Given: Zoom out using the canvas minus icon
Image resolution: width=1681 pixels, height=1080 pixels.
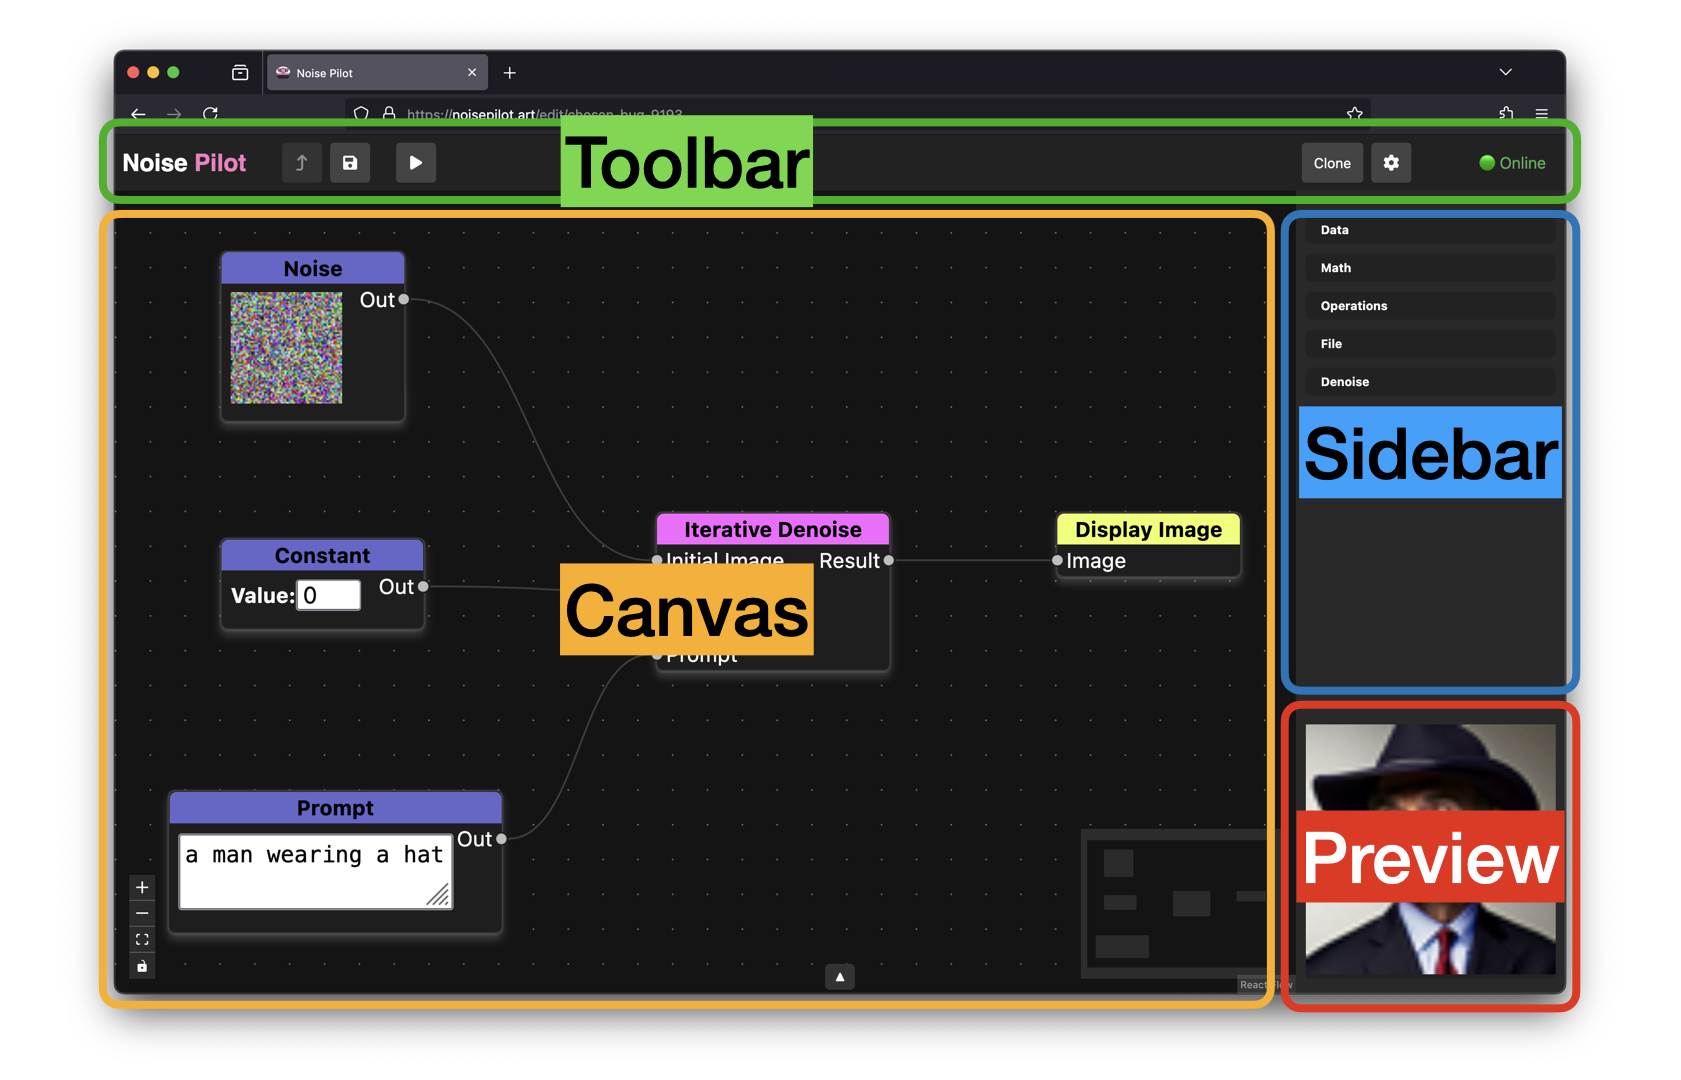Looking at the screenshot, I should [x=142, y=913].
